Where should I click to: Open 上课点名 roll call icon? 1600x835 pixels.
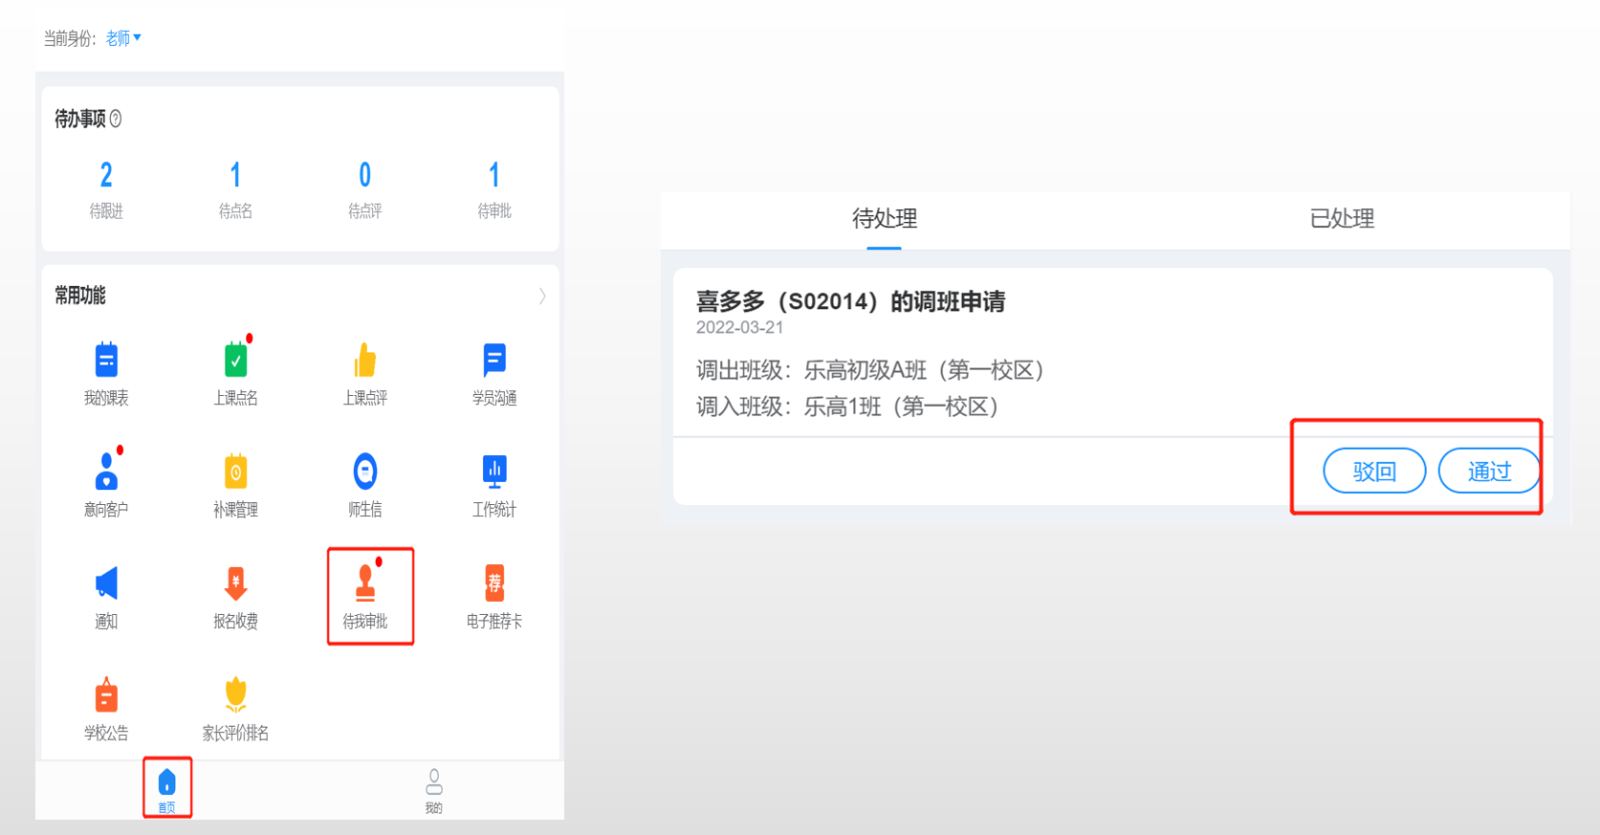[236, 360]
